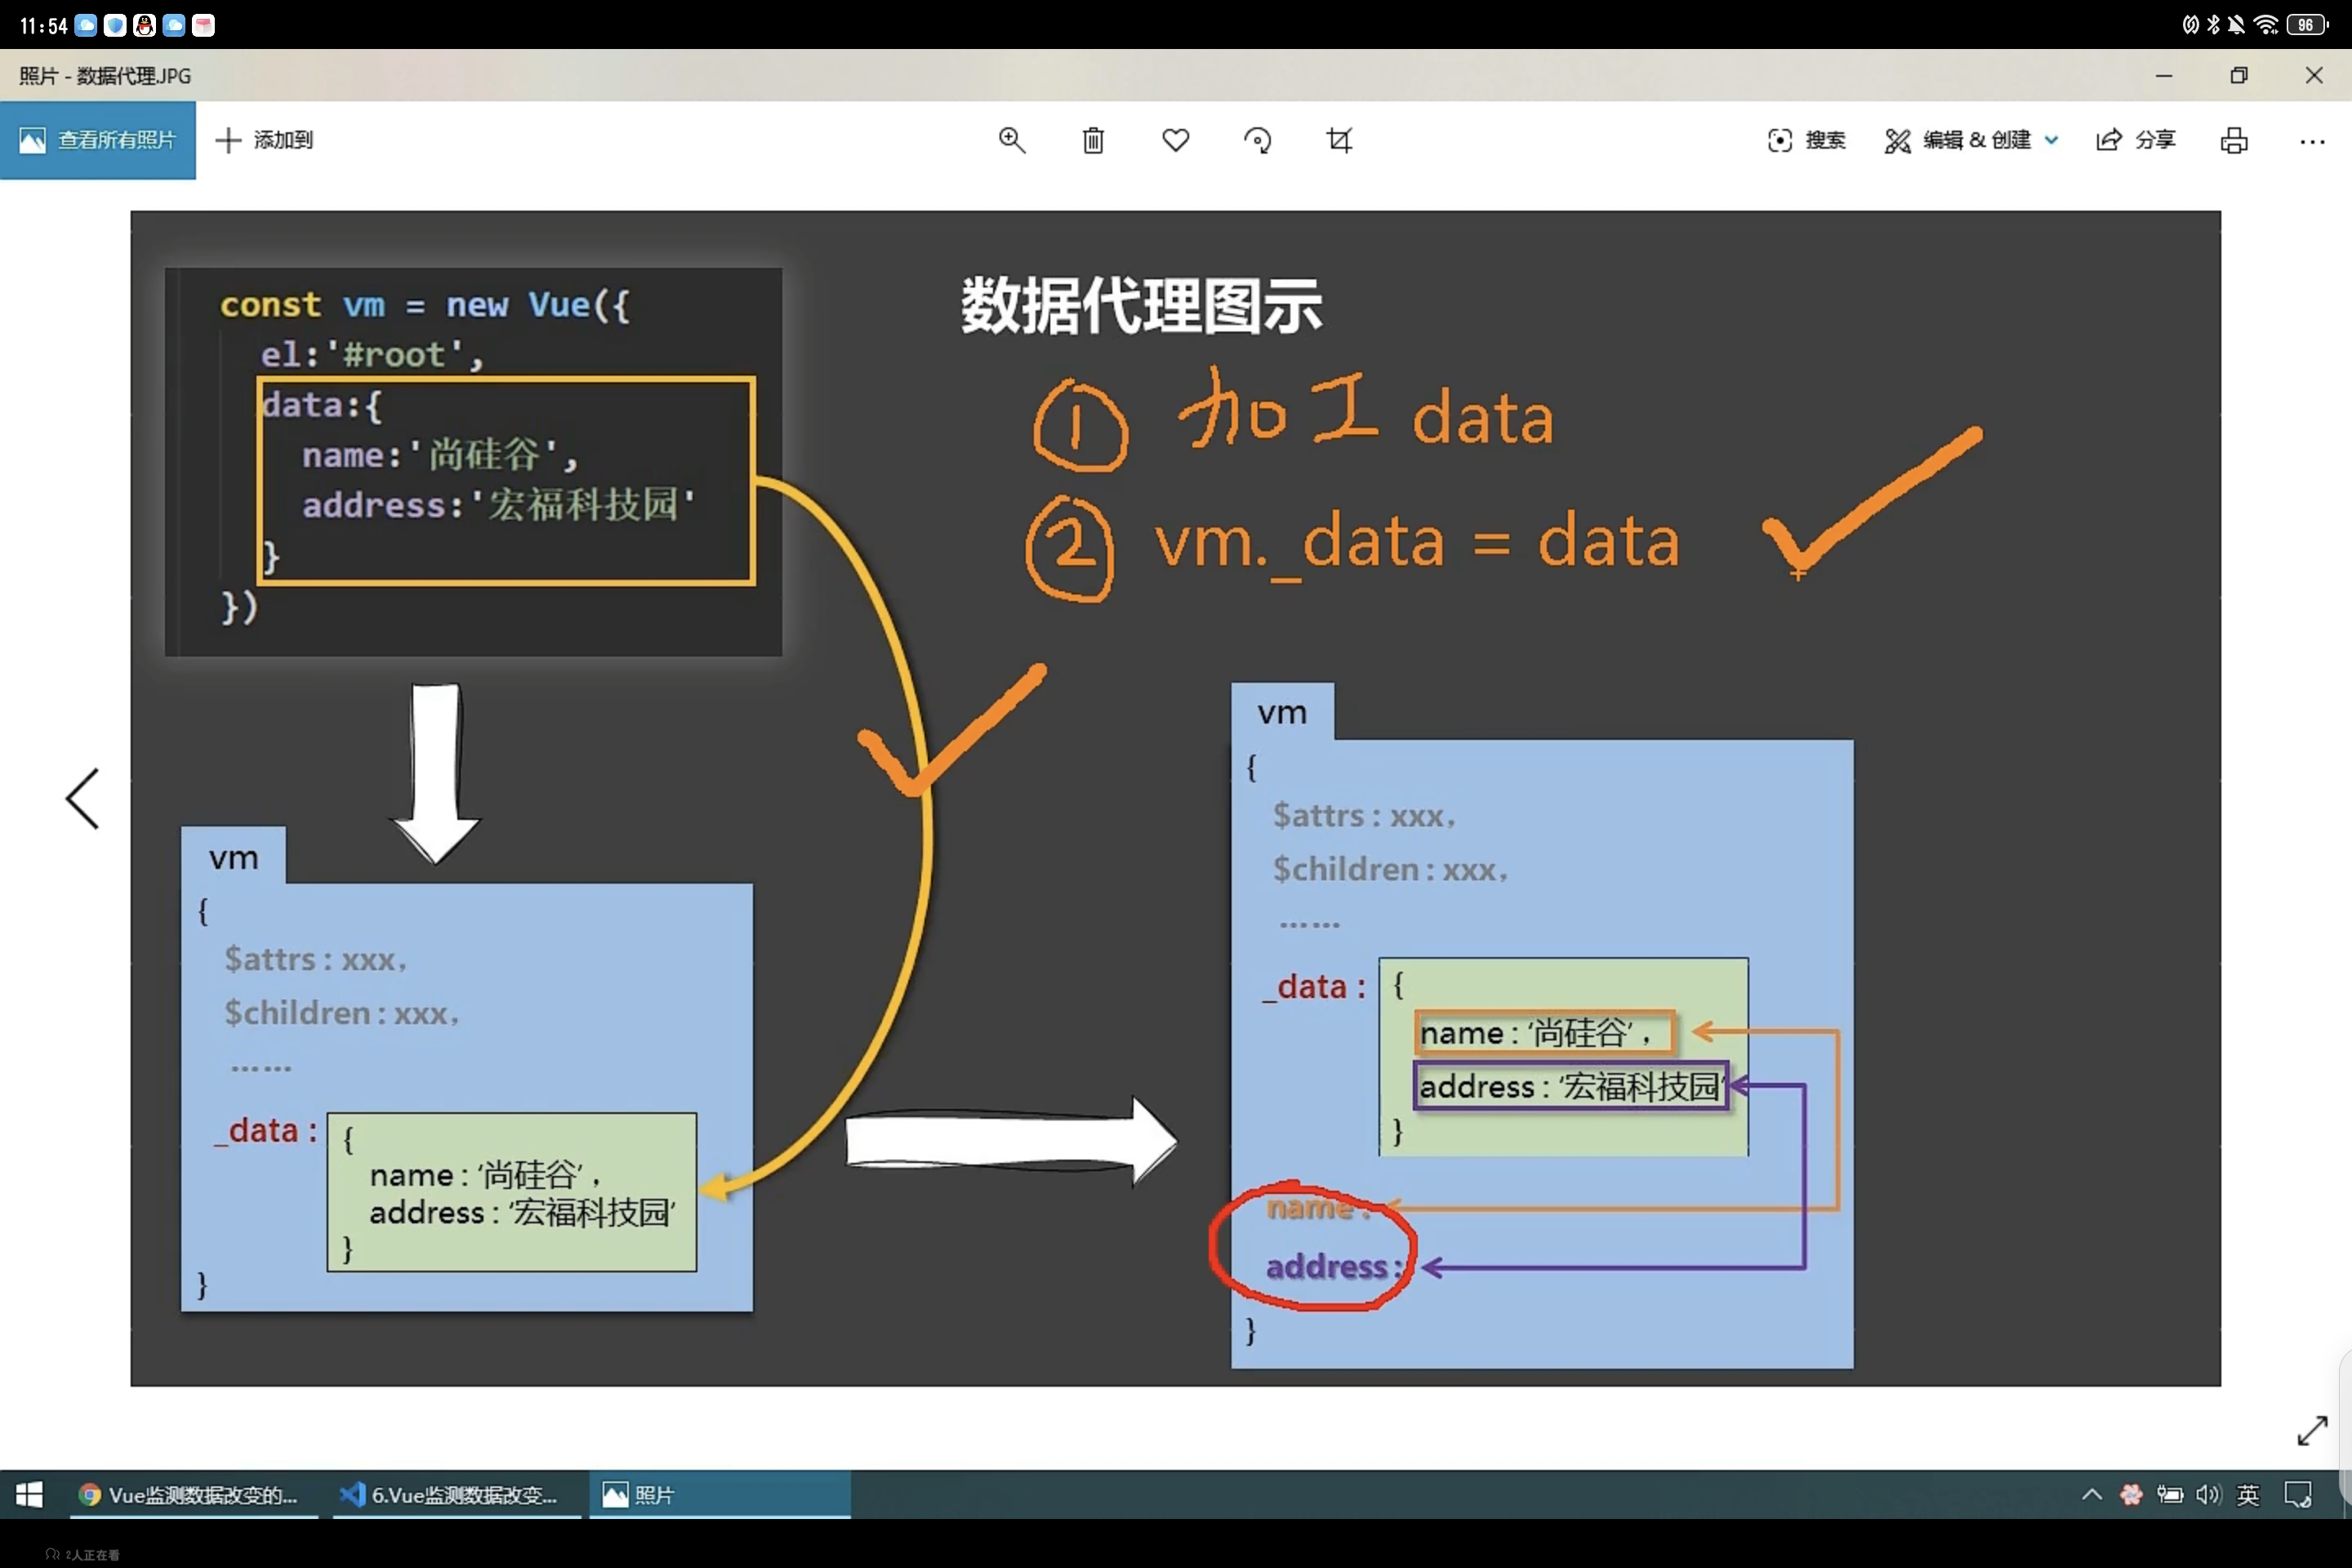Click the plus icon next to 添加到
The height and width of the screenshot is (1568, 2352).
click(x=227, y=140)
